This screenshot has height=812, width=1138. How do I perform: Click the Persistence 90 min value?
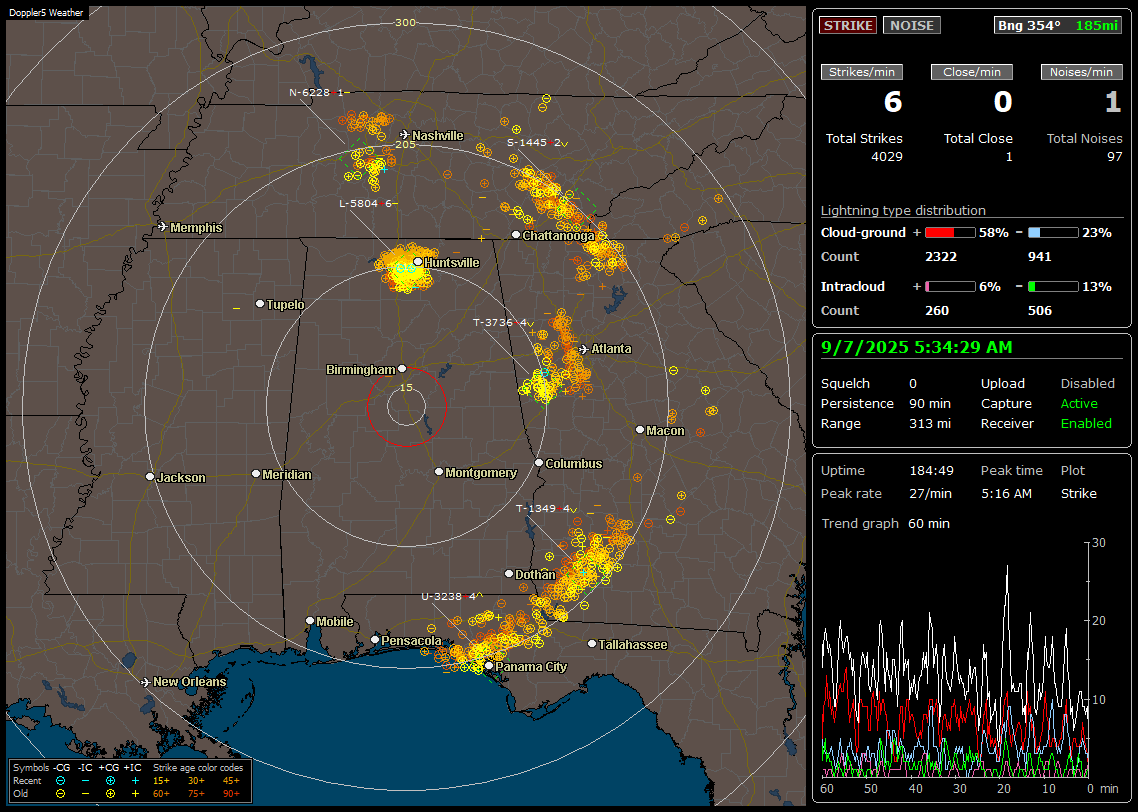coord(930,403)
